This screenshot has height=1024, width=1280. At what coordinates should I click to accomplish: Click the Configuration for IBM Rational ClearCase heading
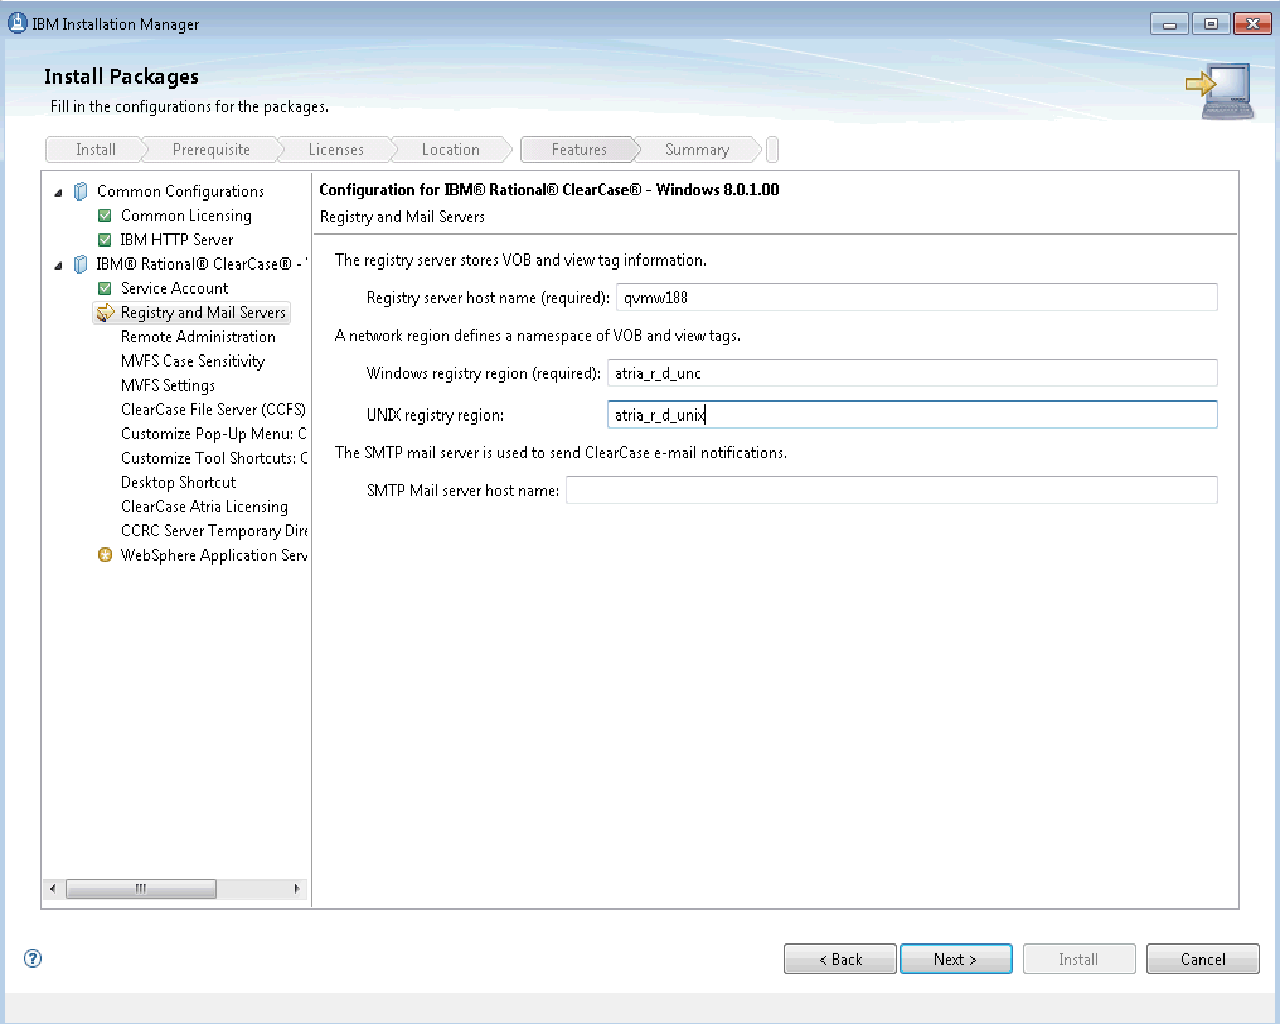click(549, 190)
